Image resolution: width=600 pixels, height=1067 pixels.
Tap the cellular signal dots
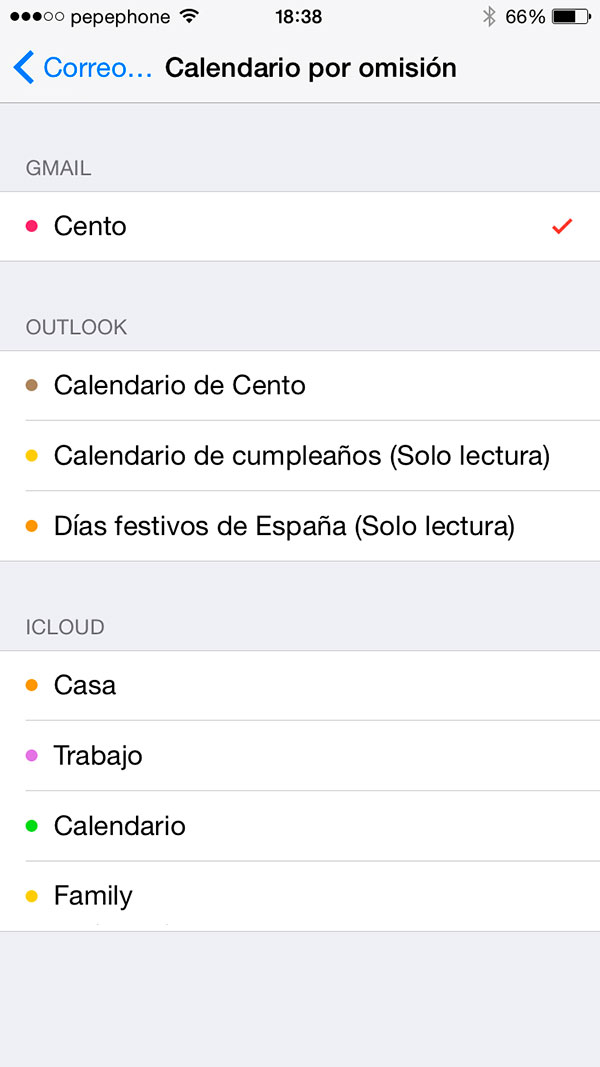[x=35, y=17]
